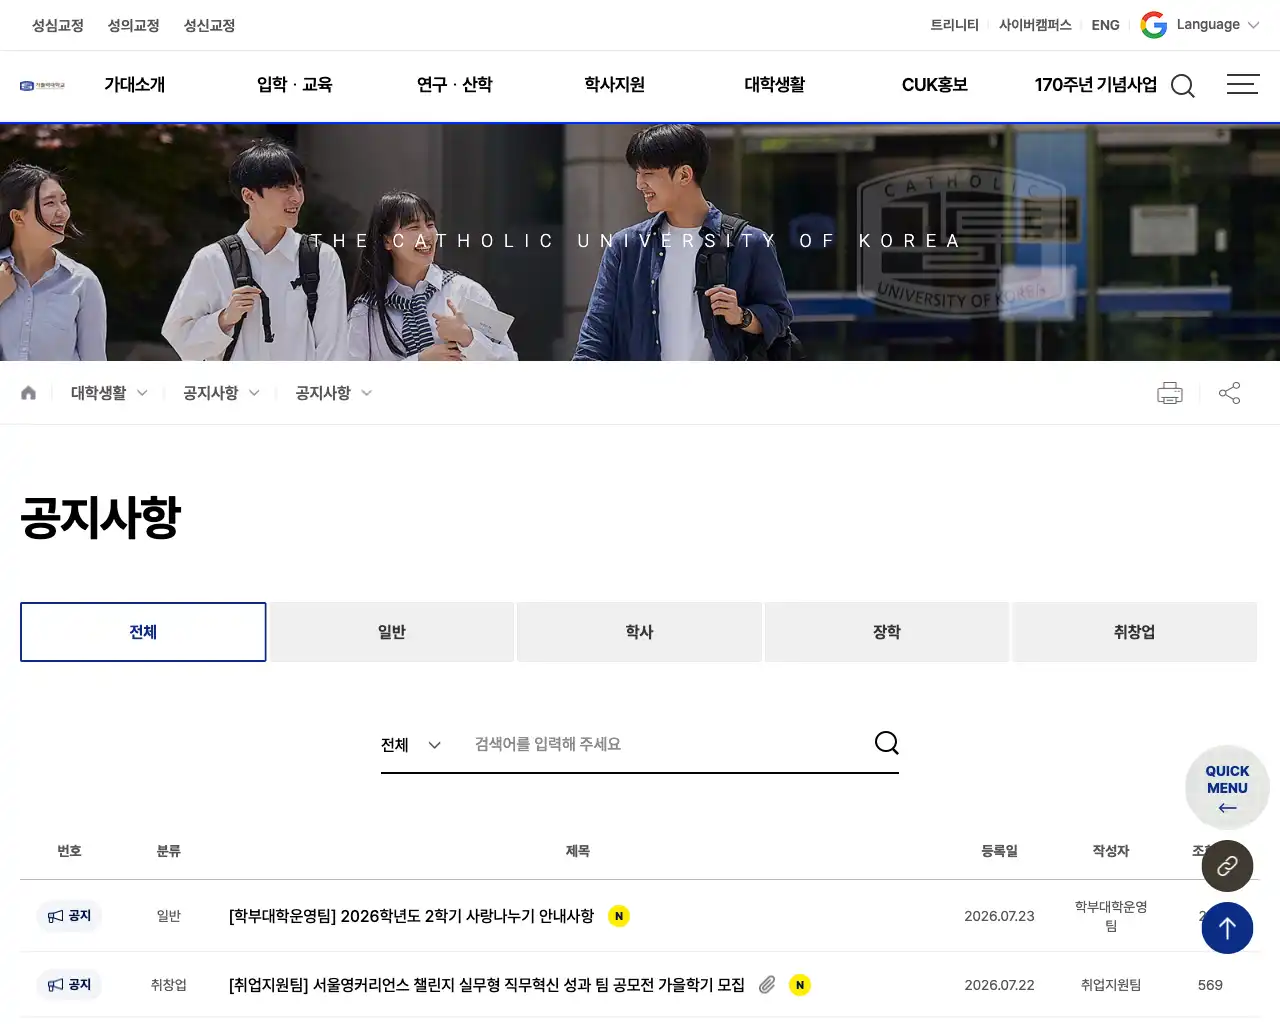Expand the 대학생활 breadcrumb dropdown
Screen dimensions: 1280x1024
pyautogui.click(x=109, y=393)
